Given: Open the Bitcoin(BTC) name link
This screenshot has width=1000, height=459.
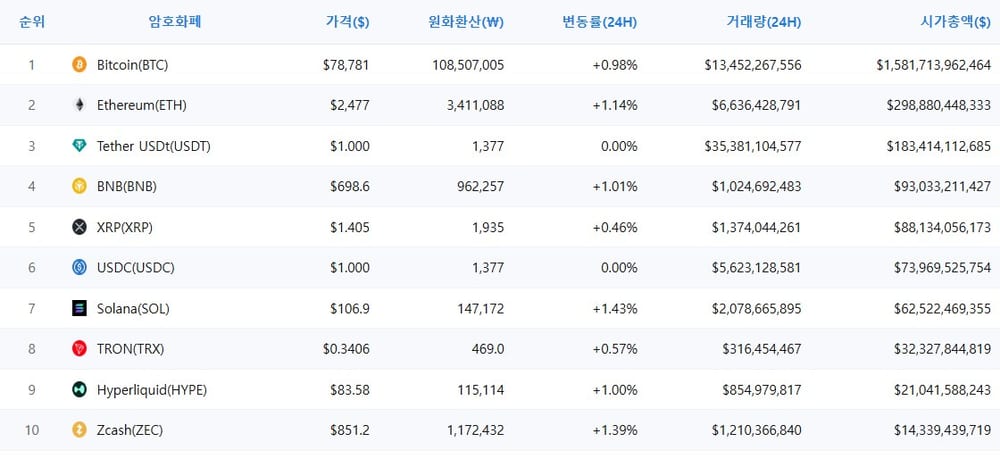Looking at the screenshot, I should point(133,65).
